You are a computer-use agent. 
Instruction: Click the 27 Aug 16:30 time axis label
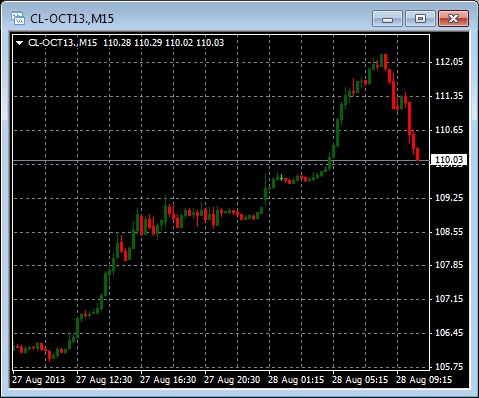point(168,380)
